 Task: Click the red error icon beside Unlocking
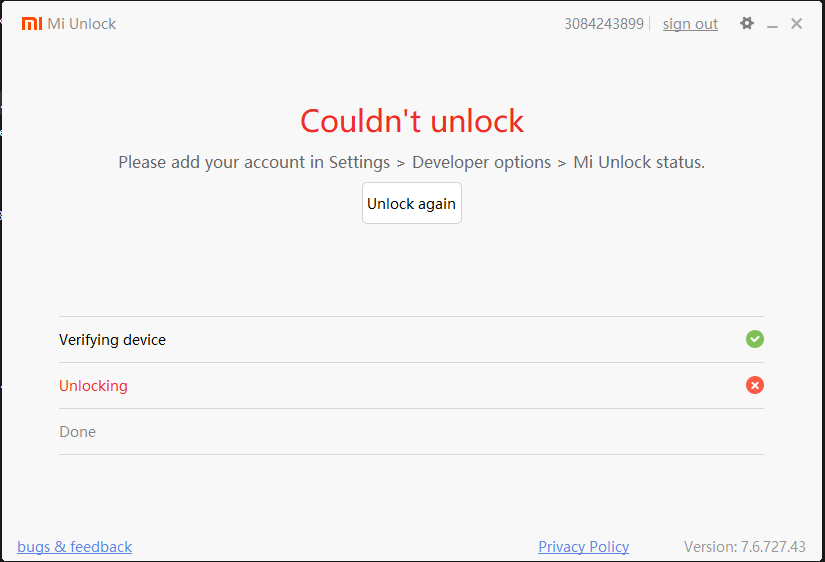pyautogui.click(x=755, y=385)
